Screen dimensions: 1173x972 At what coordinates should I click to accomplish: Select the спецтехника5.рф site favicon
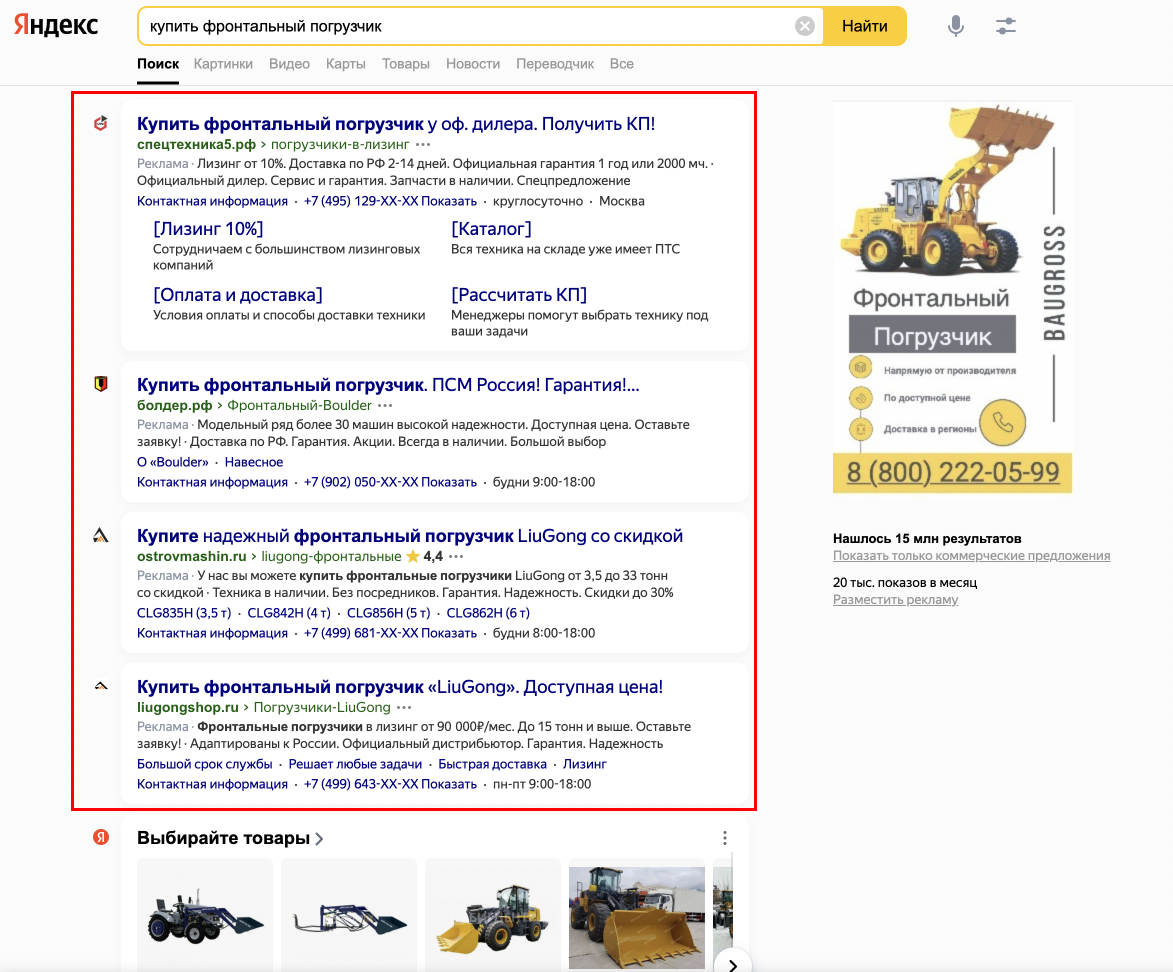tap(101, 124)
